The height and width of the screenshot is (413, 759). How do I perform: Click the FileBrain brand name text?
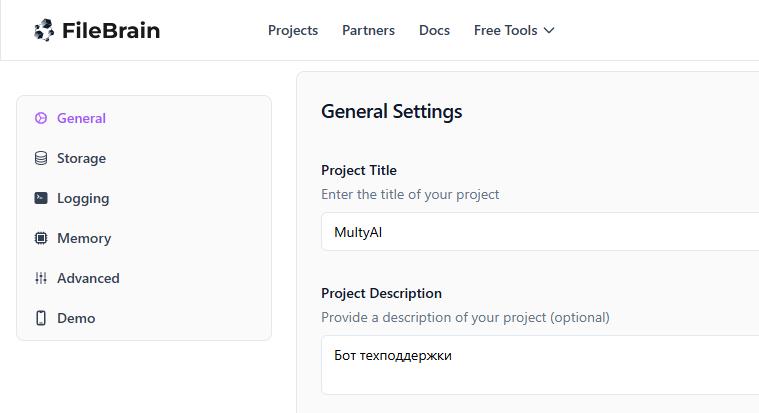pos(111,31)
